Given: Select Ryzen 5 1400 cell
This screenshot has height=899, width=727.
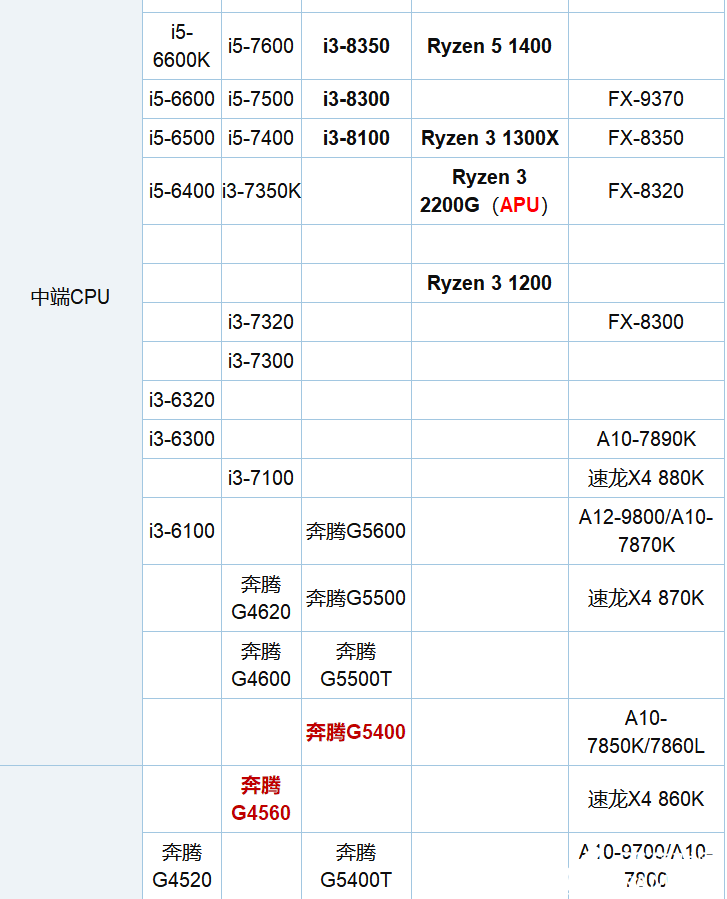Looking at the screenshot, I should (490, 46).
